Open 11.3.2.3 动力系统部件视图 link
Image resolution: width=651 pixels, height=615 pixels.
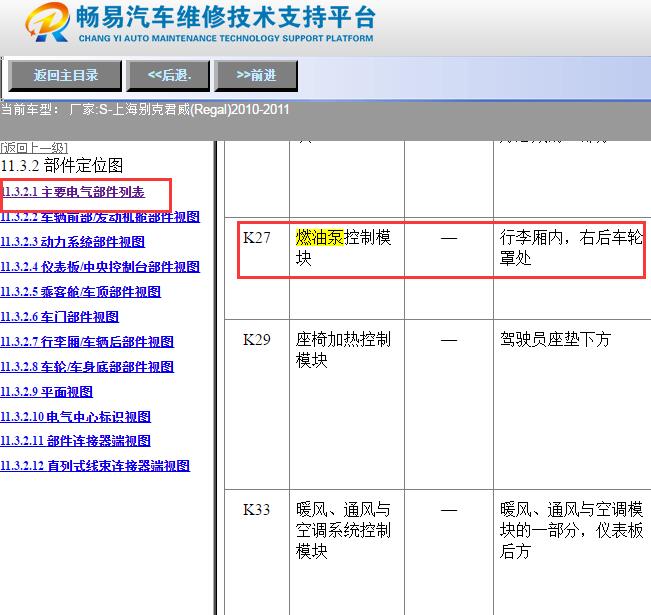(73, 242)
